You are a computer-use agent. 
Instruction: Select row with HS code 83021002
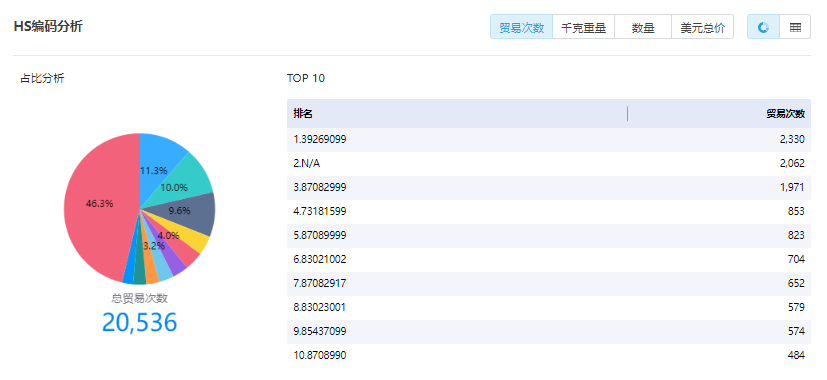point(549,260)
